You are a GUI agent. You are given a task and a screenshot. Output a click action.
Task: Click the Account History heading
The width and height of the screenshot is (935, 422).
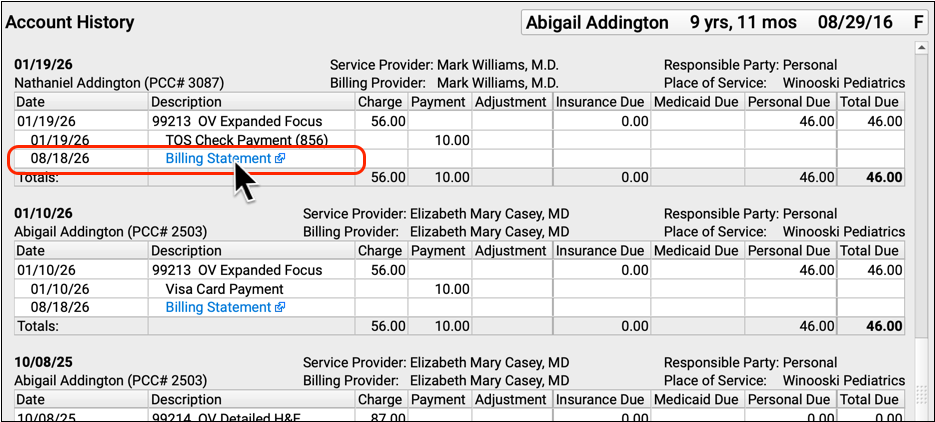69,23
